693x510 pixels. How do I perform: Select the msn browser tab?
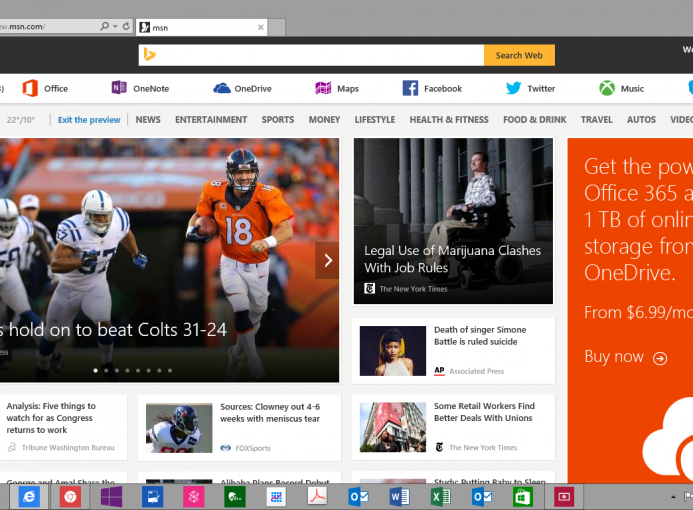pos(202,27)
